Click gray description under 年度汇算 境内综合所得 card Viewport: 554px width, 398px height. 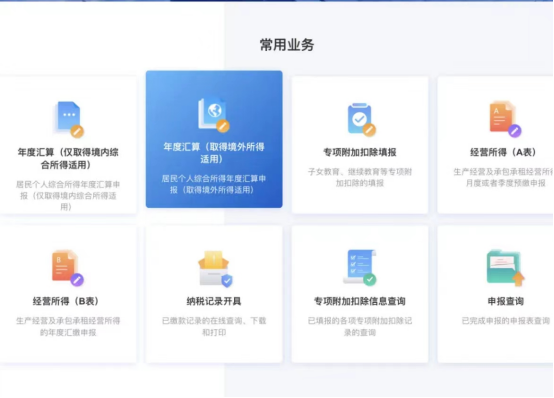pos(68,195)
